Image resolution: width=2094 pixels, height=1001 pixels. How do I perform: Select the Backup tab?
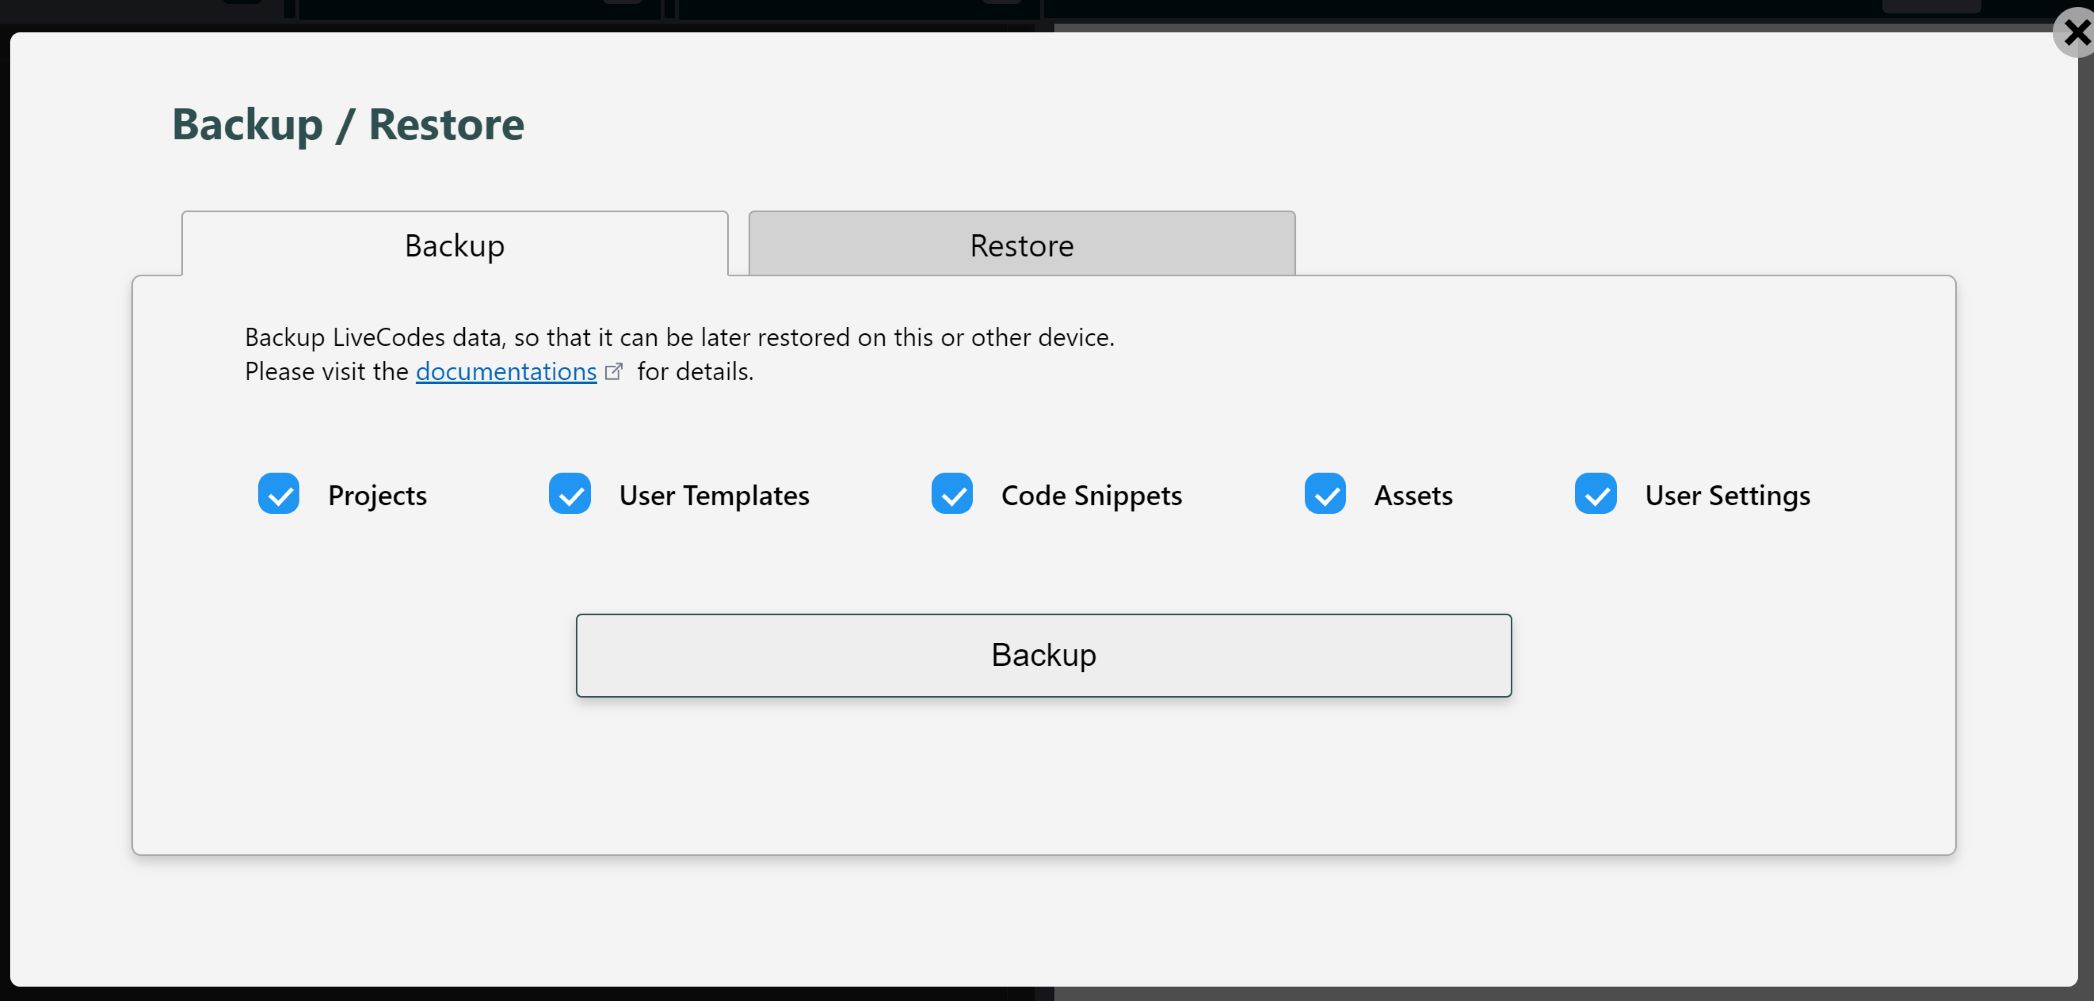453,245
